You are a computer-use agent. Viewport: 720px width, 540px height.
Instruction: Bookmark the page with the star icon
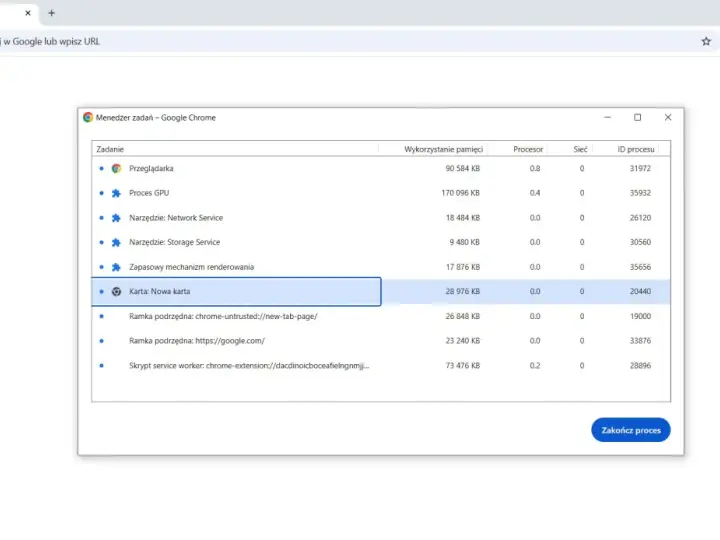(x=706, y=41)
